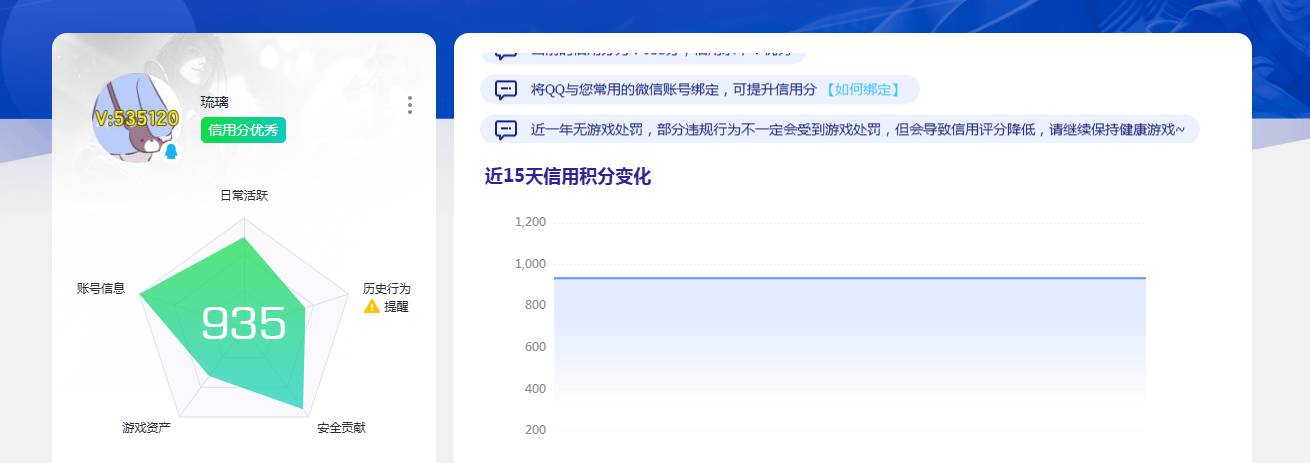1310x463 pixels.
Task: Click the 提醒 text next to warning
Action: 397,307
